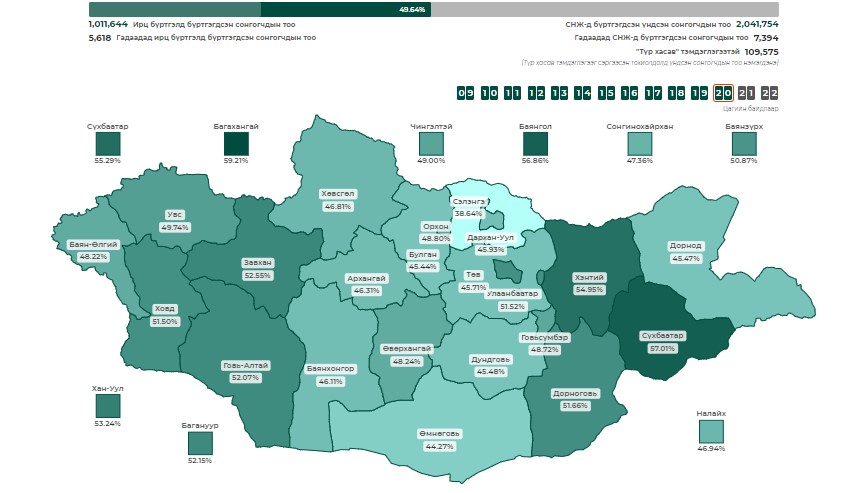Pick hour 16 in the time selector
This screenshot has width=849, height=493.
click(629, 93)
